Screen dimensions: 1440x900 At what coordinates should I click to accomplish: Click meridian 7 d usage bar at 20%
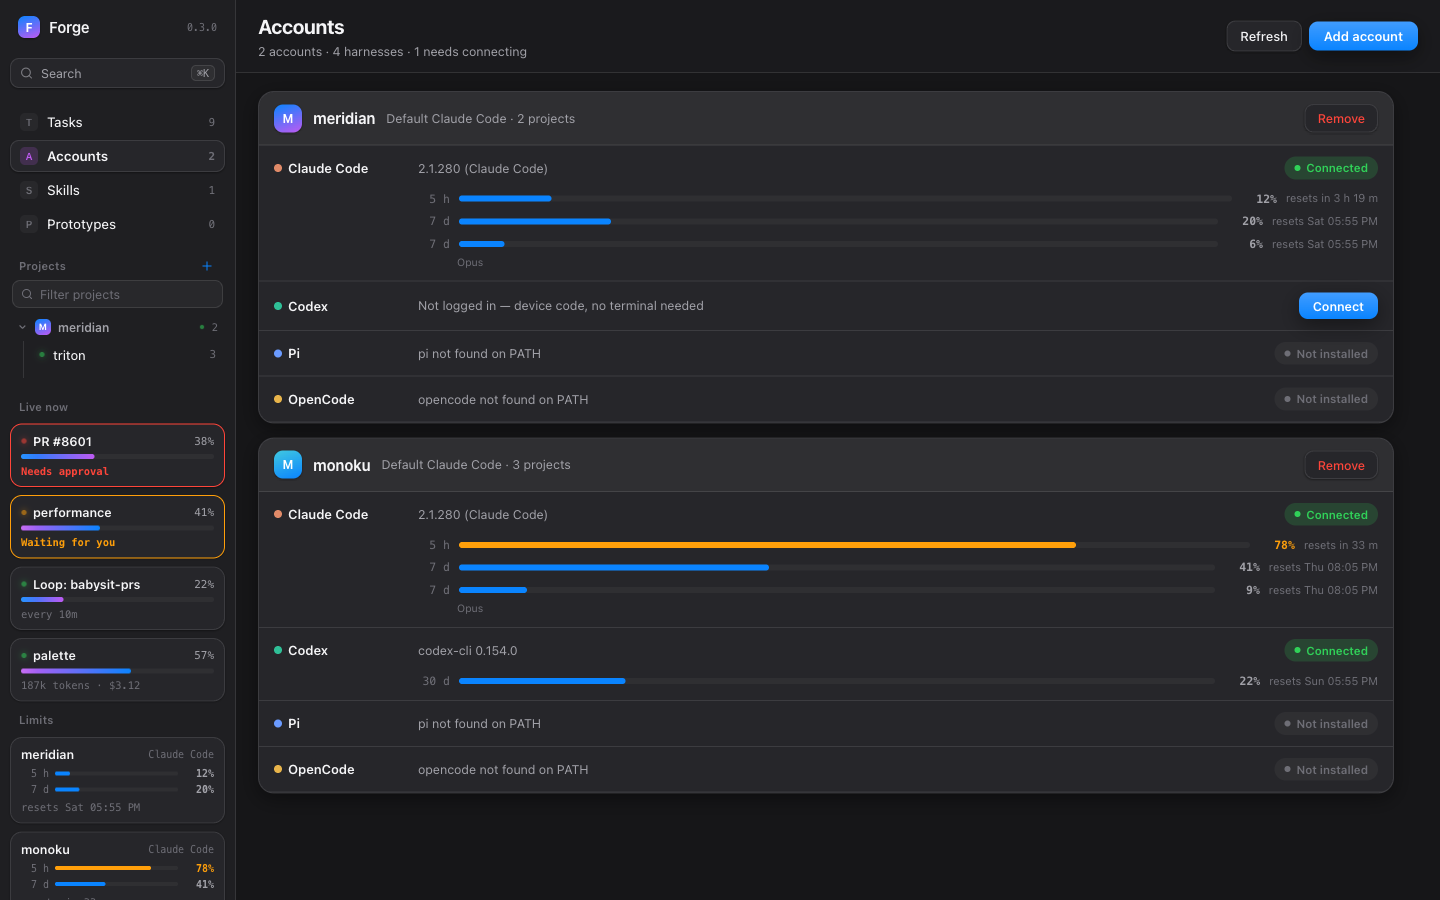838,221
